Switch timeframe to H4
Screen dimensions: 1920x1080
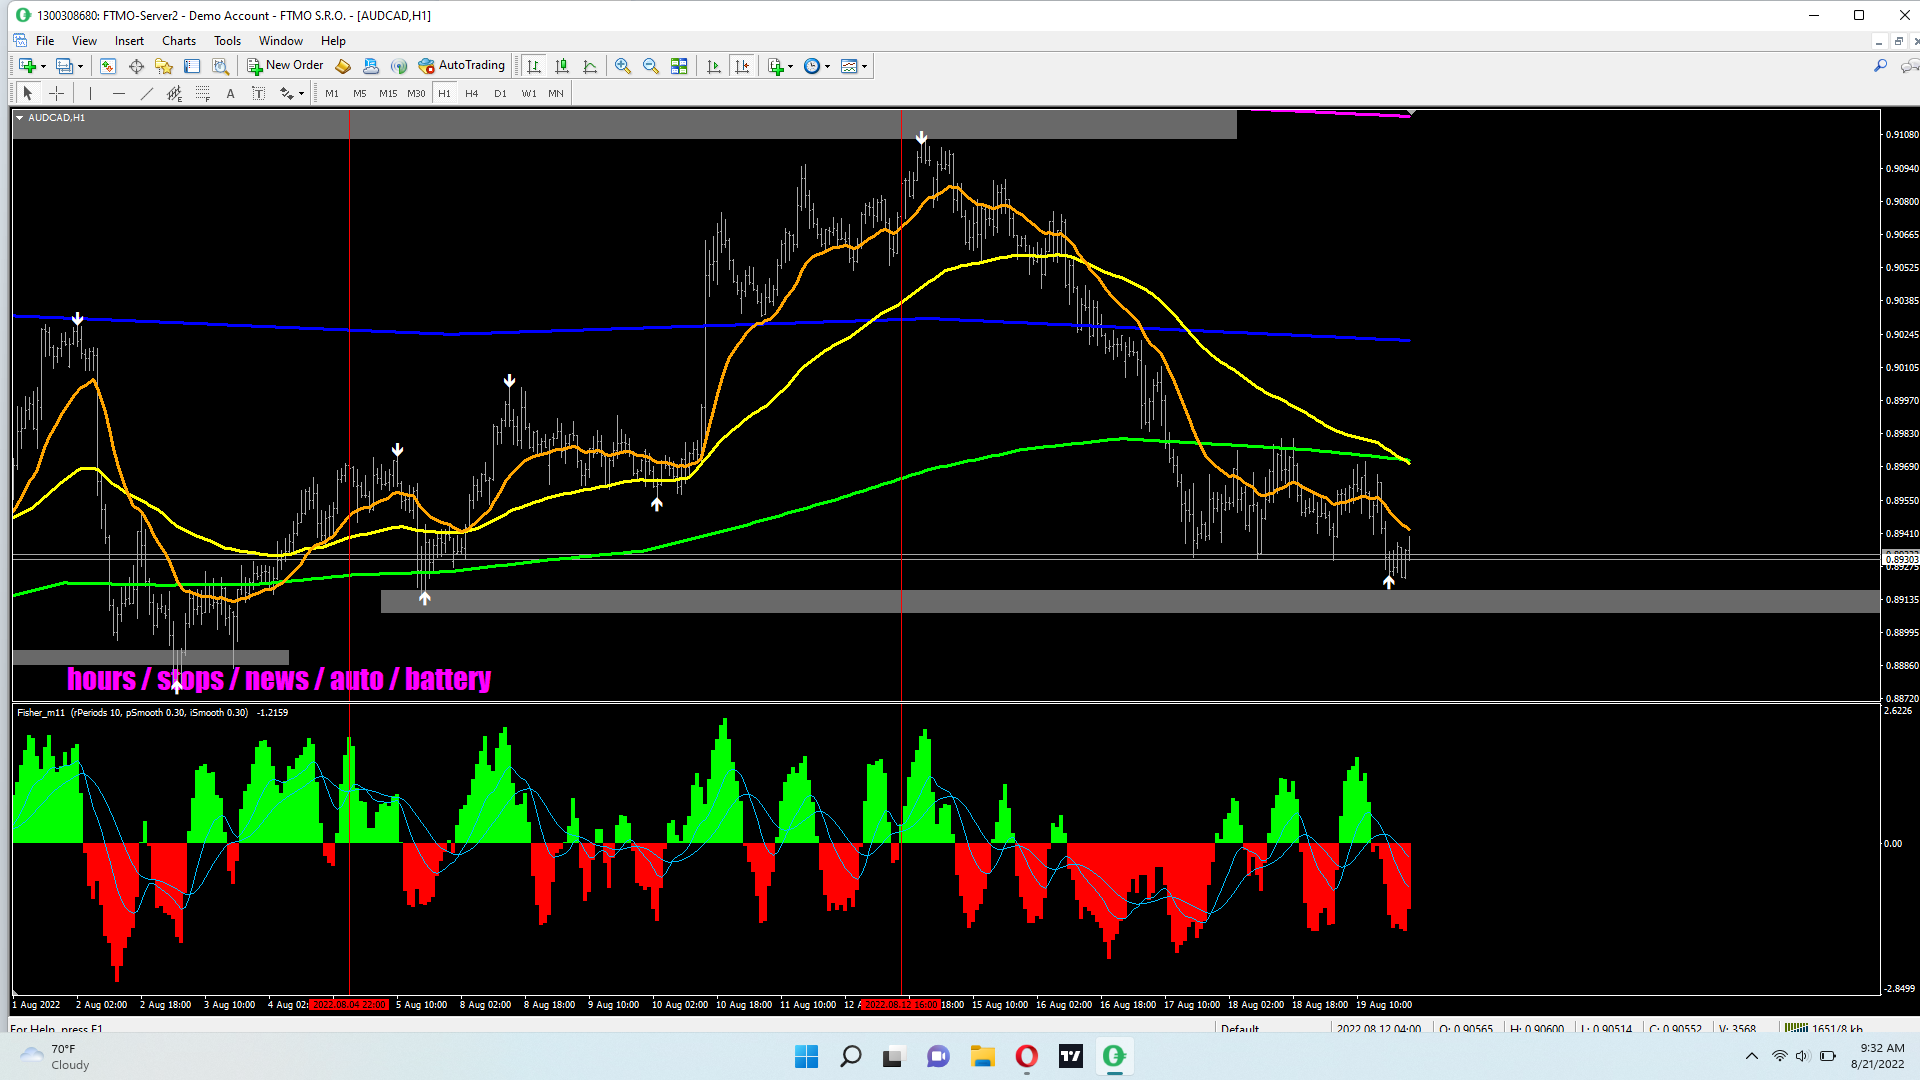[x=472, y=93]
